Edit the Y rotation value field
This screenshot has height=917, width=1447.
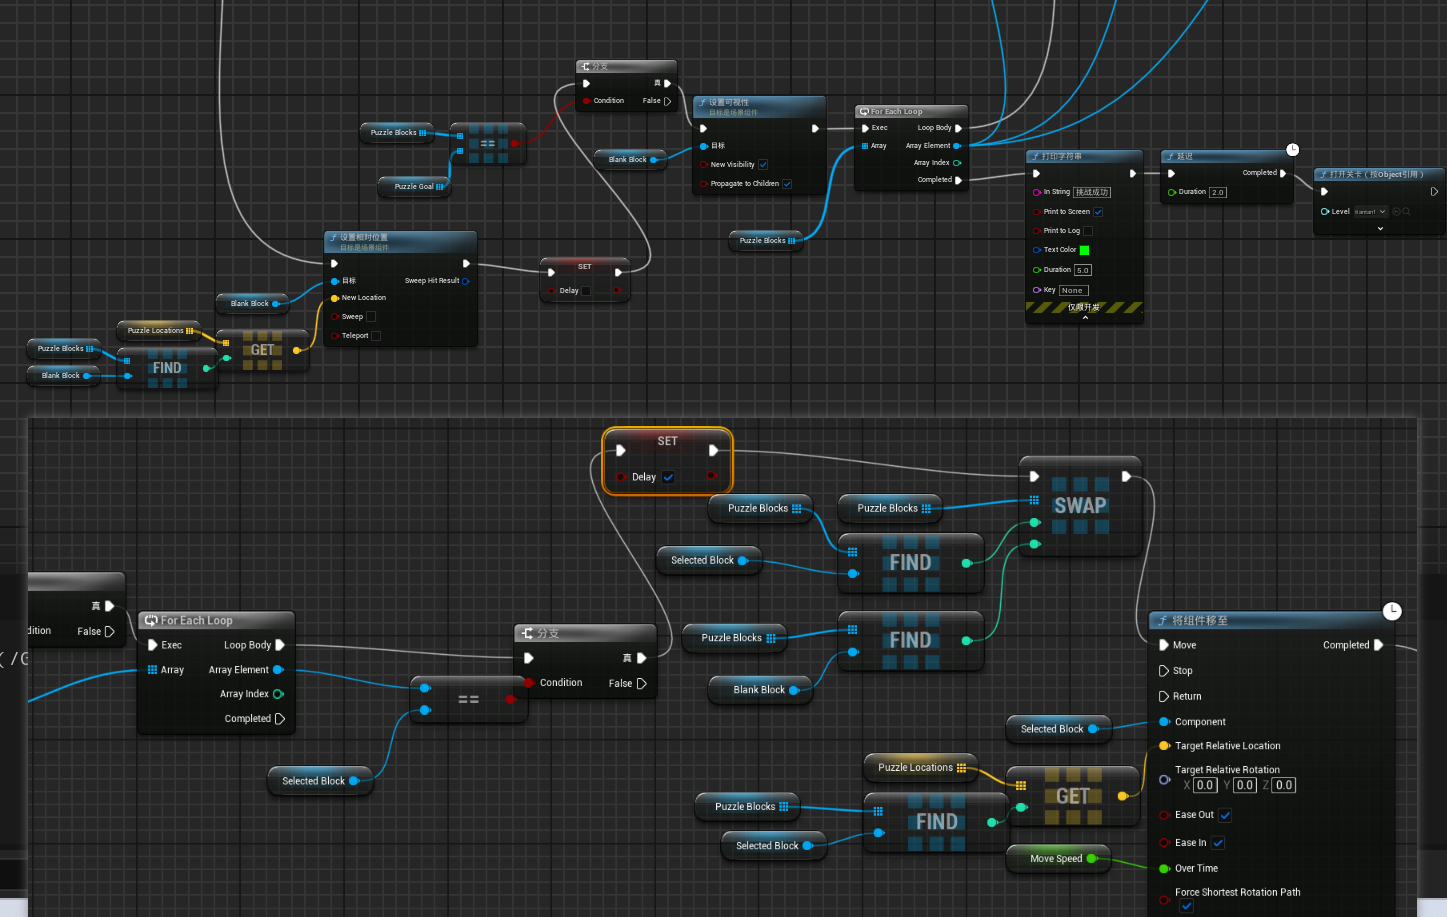[1244, 785]
